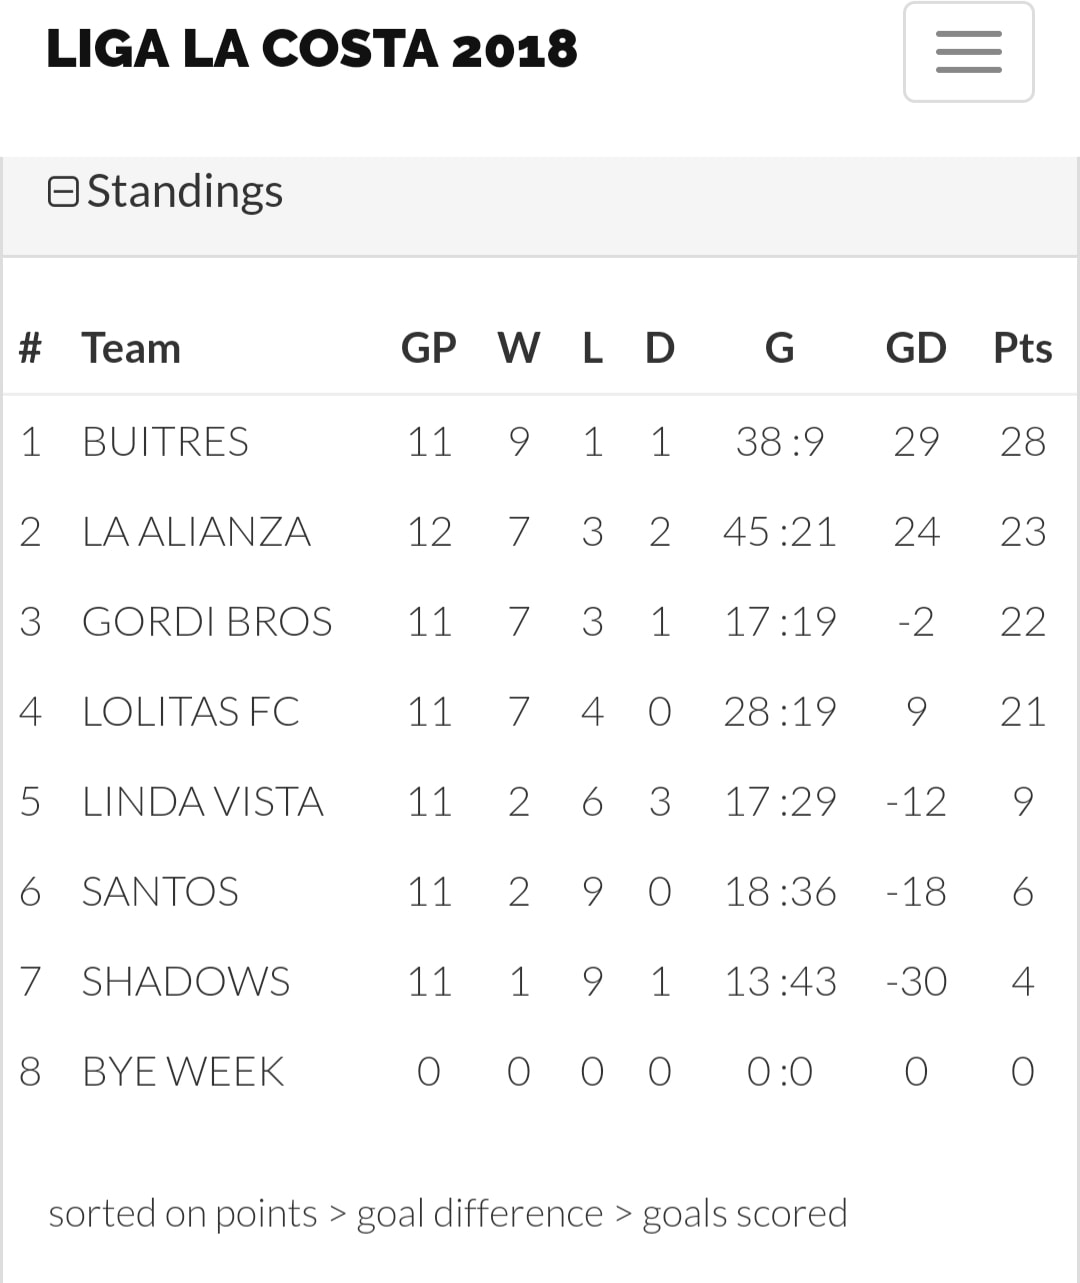The height and width of the screenshot is (1283, 1080).
Task: Click the W column header
Action: tap(519, 348)
